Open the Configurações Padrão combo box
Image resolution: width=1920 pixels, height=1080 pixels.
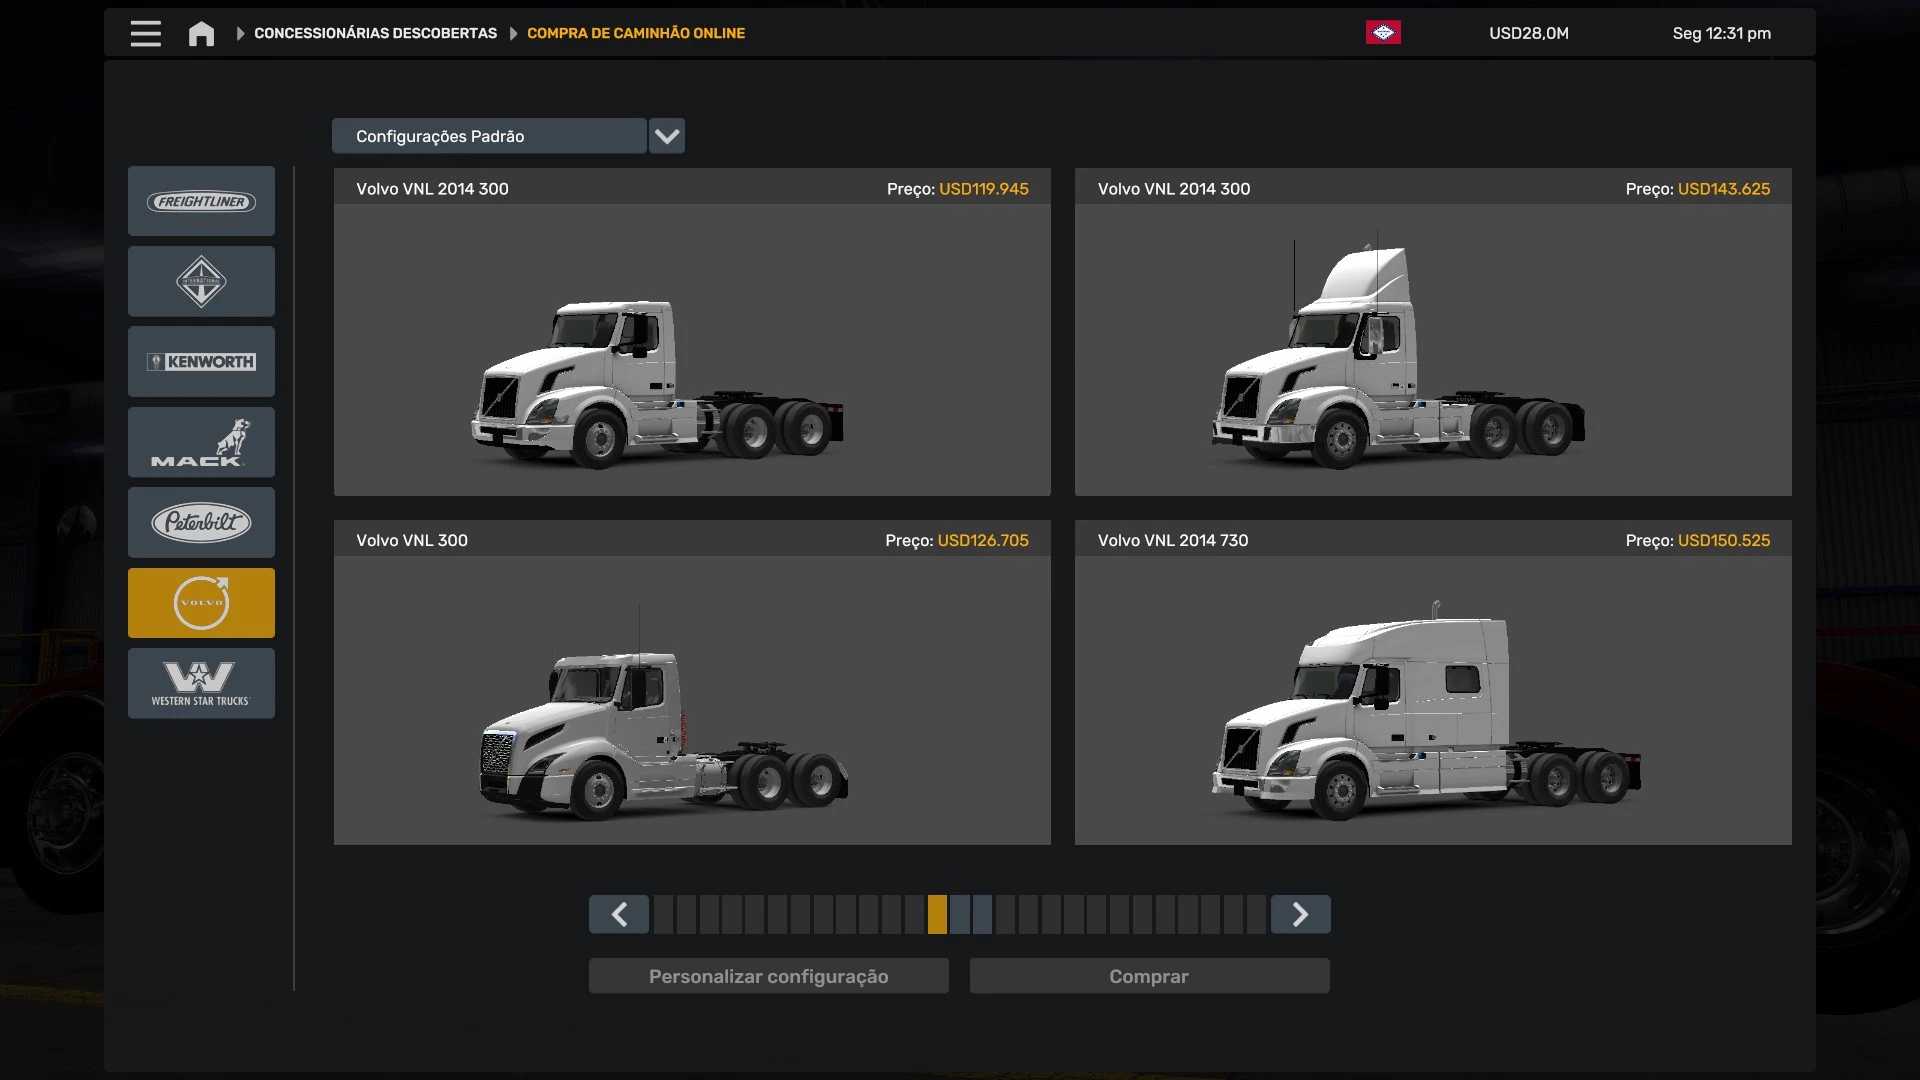point(489,136)
